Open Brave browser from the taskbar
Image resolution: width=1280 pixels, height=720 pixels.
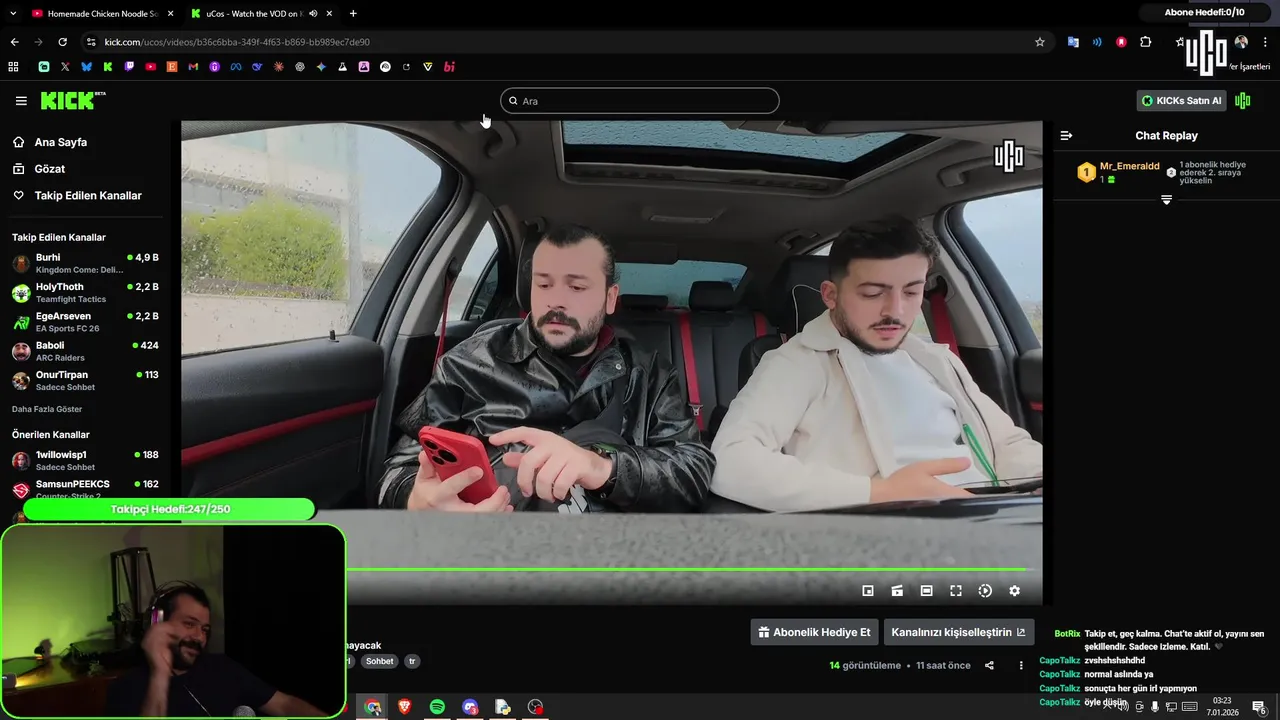click(405, 707)
